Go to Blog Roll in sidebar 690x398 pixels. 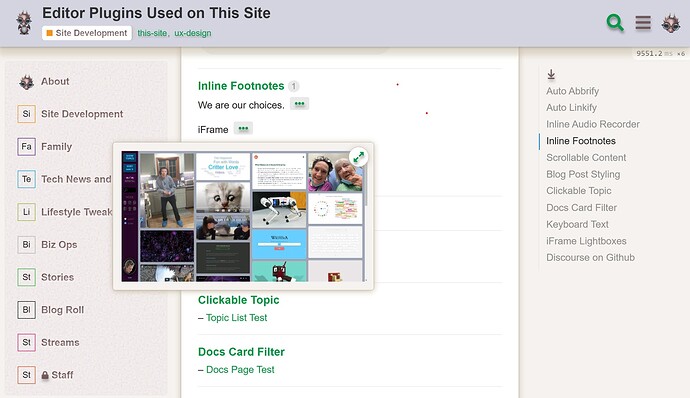[x=62, y=310]
